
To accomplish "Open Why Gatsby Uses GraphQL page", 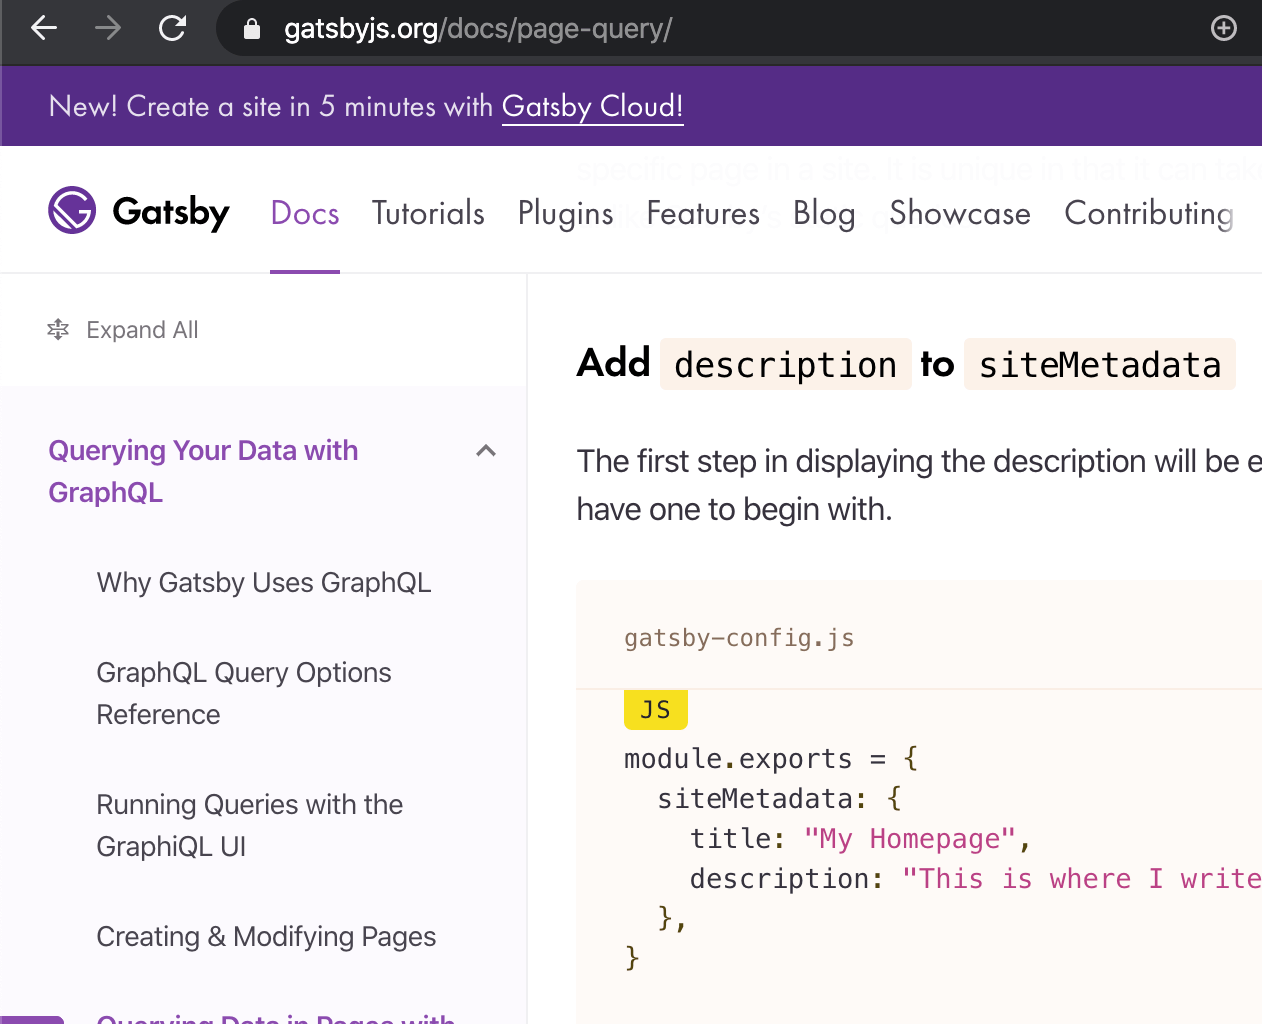I will [x=264, y=582].
